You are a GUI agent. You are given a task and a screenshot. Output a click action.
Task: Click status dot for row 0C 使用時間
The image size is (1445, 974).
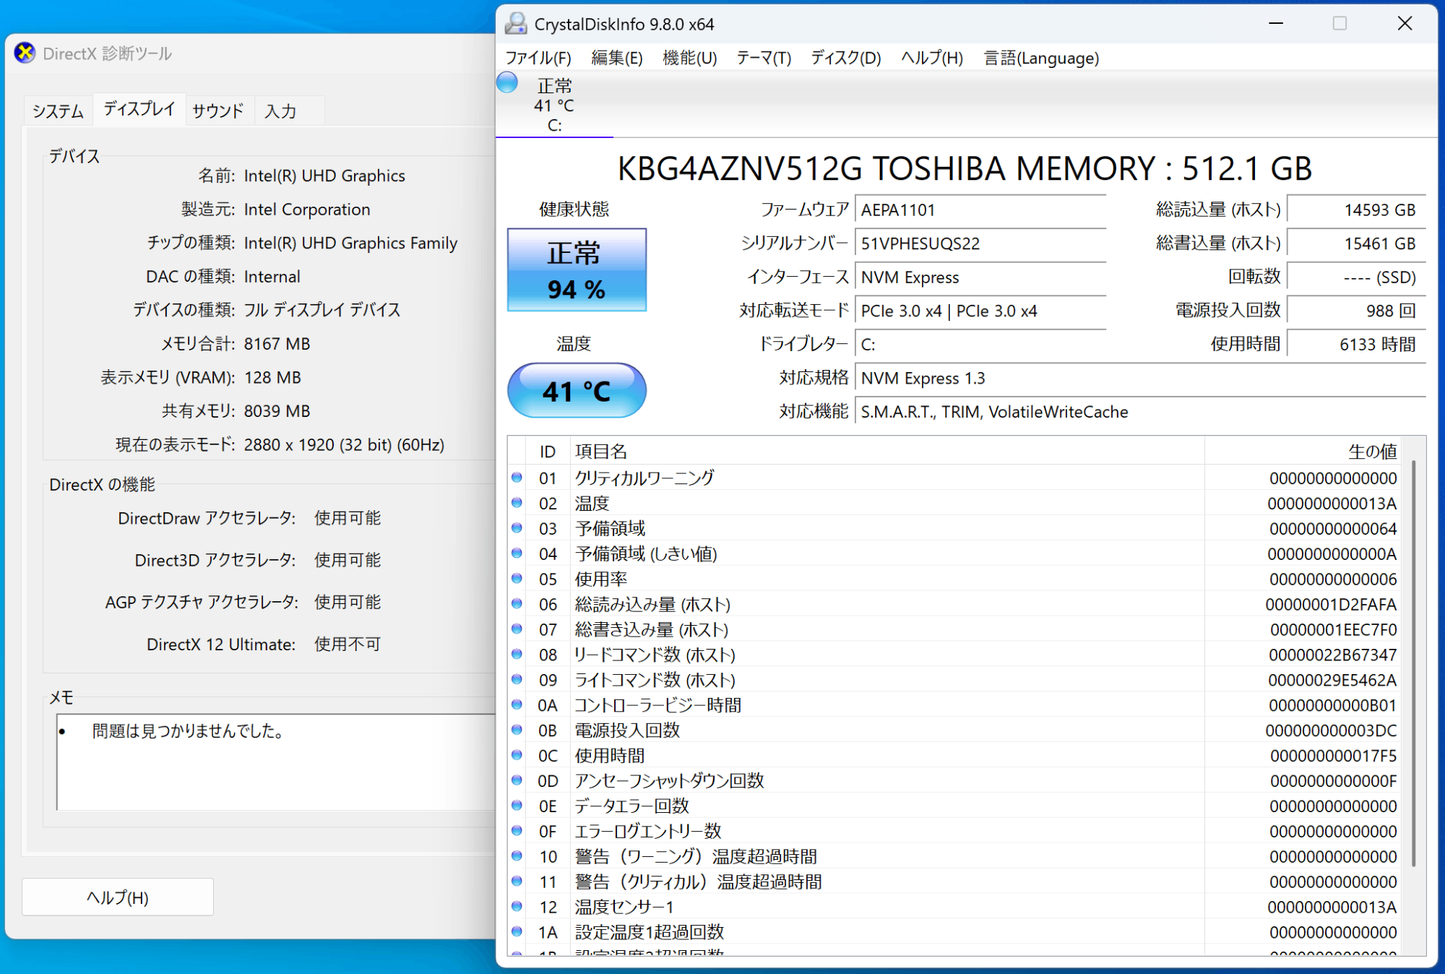pos(517,754)
